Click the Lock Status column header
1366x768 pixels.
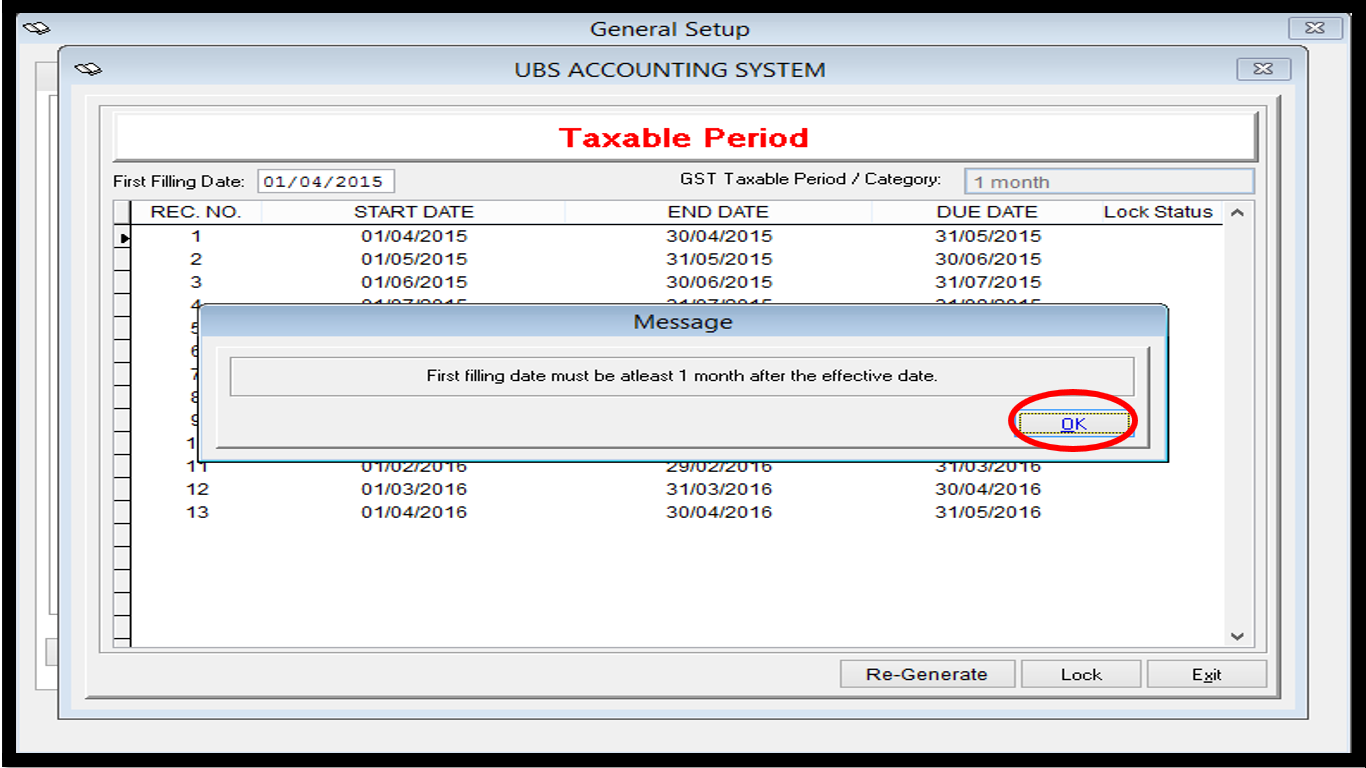(x=1158, y=212)
